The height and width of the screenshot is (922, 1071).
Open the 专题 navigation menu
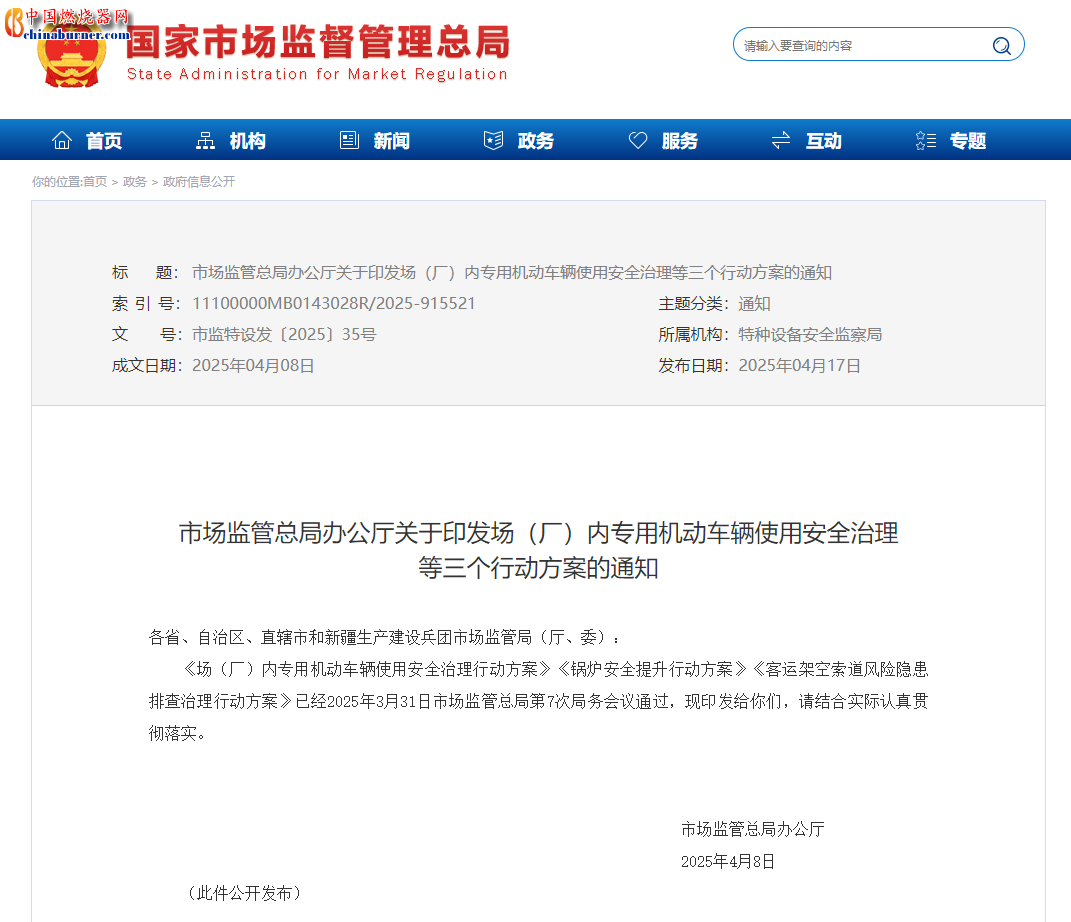click(966, 140)
